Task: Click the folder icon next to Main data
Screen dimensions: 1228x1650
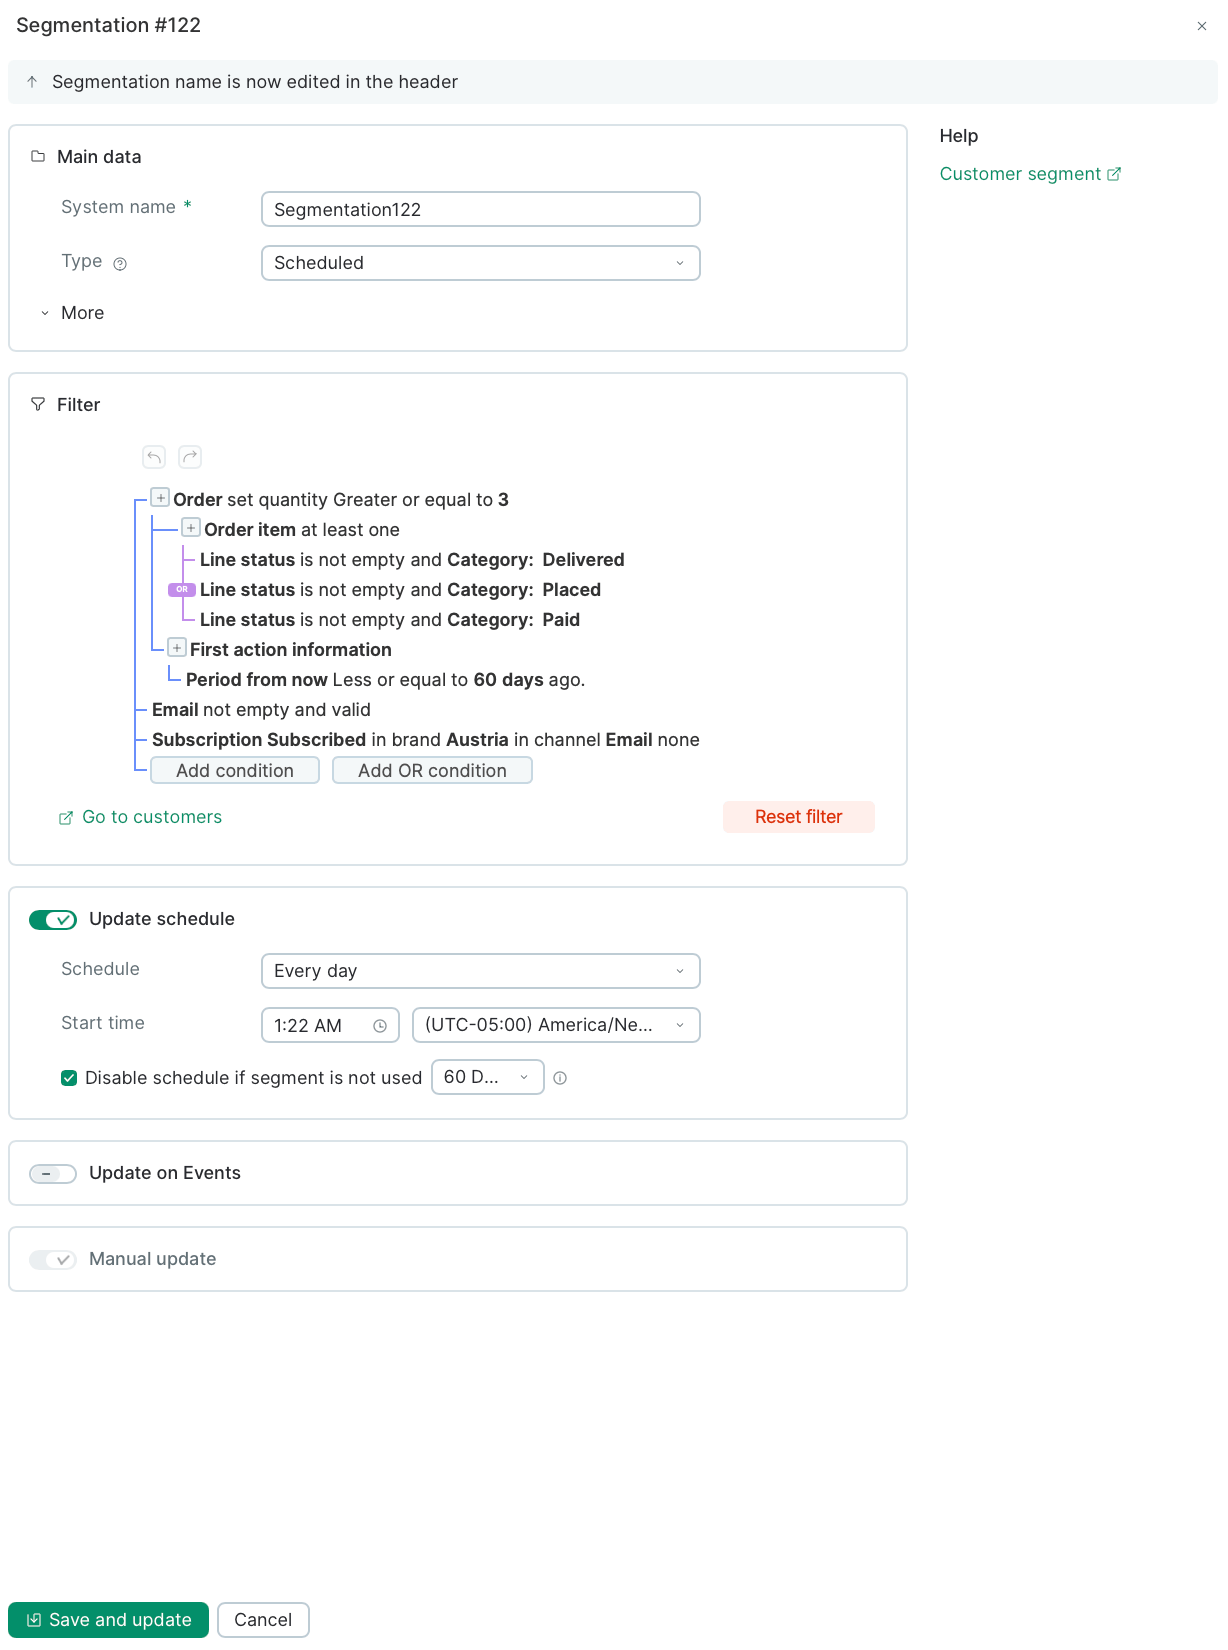Action: point(38,156)
